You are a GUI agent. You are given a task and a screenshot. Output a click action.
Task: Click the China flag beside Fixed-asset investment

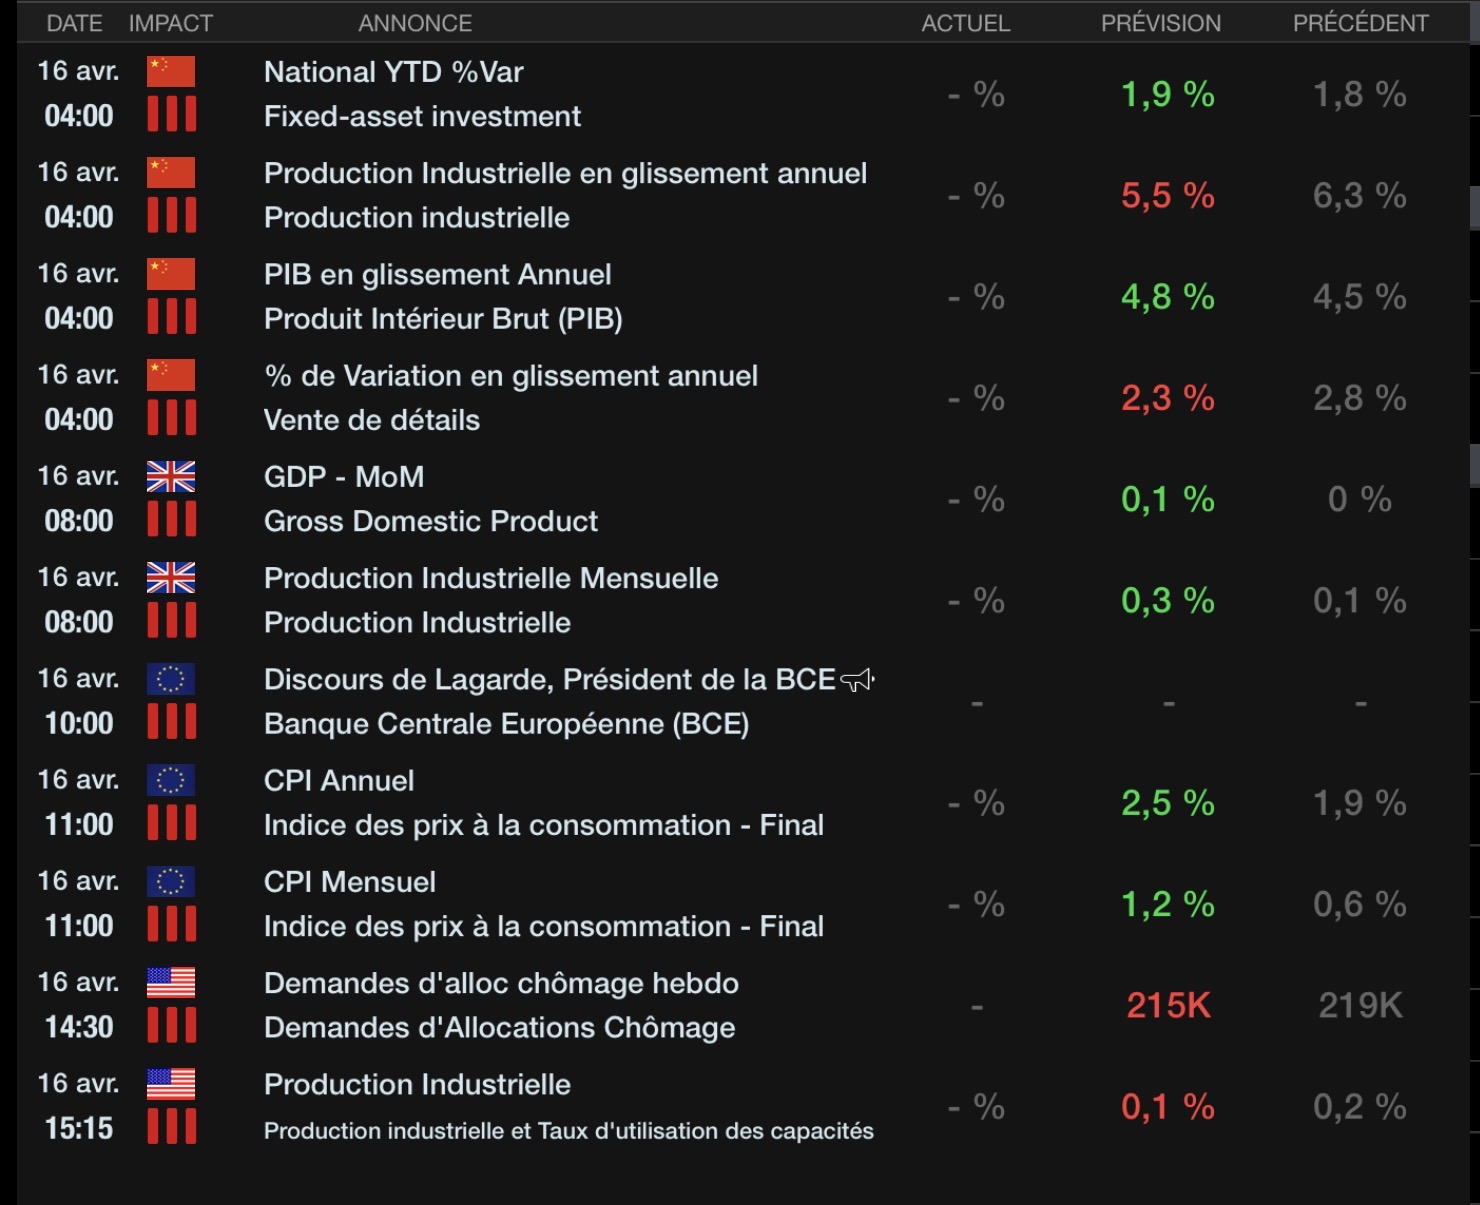pyautogui.click(x=171, y=72)
